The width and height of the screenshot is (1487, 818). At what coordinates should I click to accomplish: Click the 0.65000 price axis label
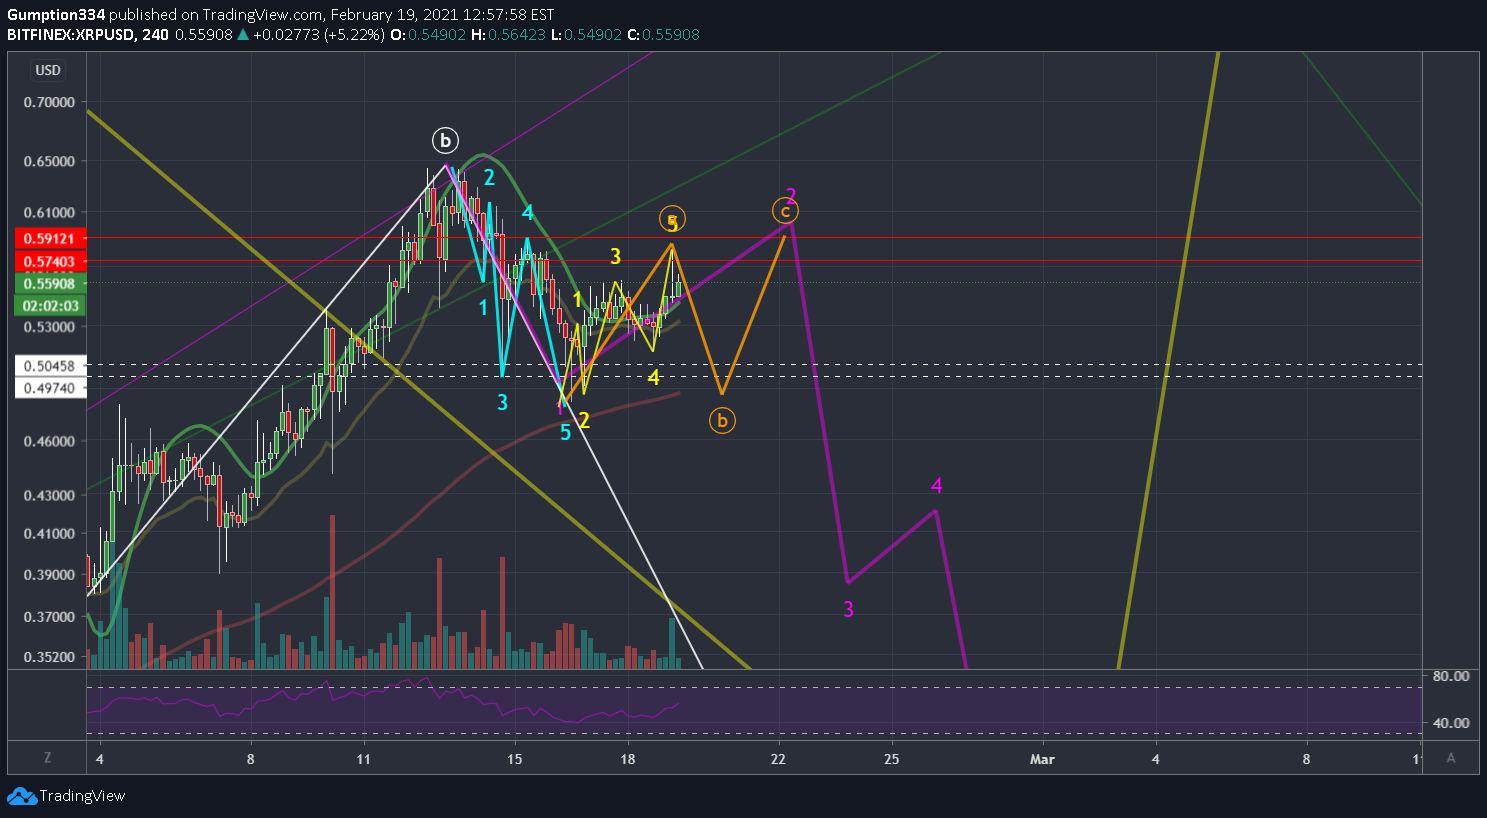coord(50,161)
